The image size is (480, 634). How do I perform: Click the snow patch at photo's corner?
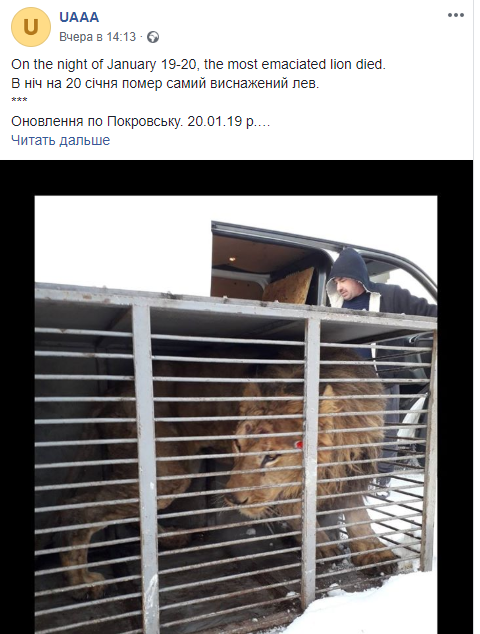point(376,607)
